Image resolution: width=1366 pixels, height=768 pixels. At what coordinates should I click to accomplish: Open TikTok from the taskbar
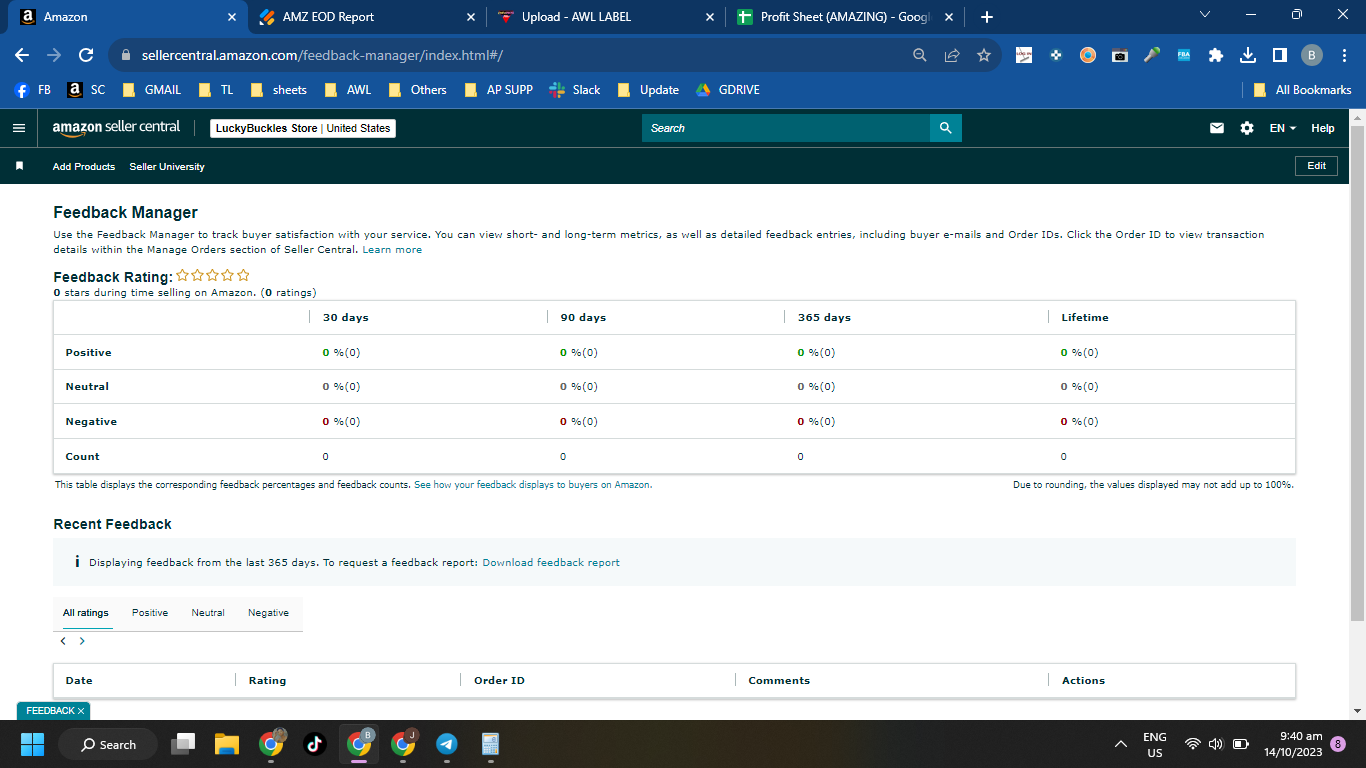[x=315, y=743]
